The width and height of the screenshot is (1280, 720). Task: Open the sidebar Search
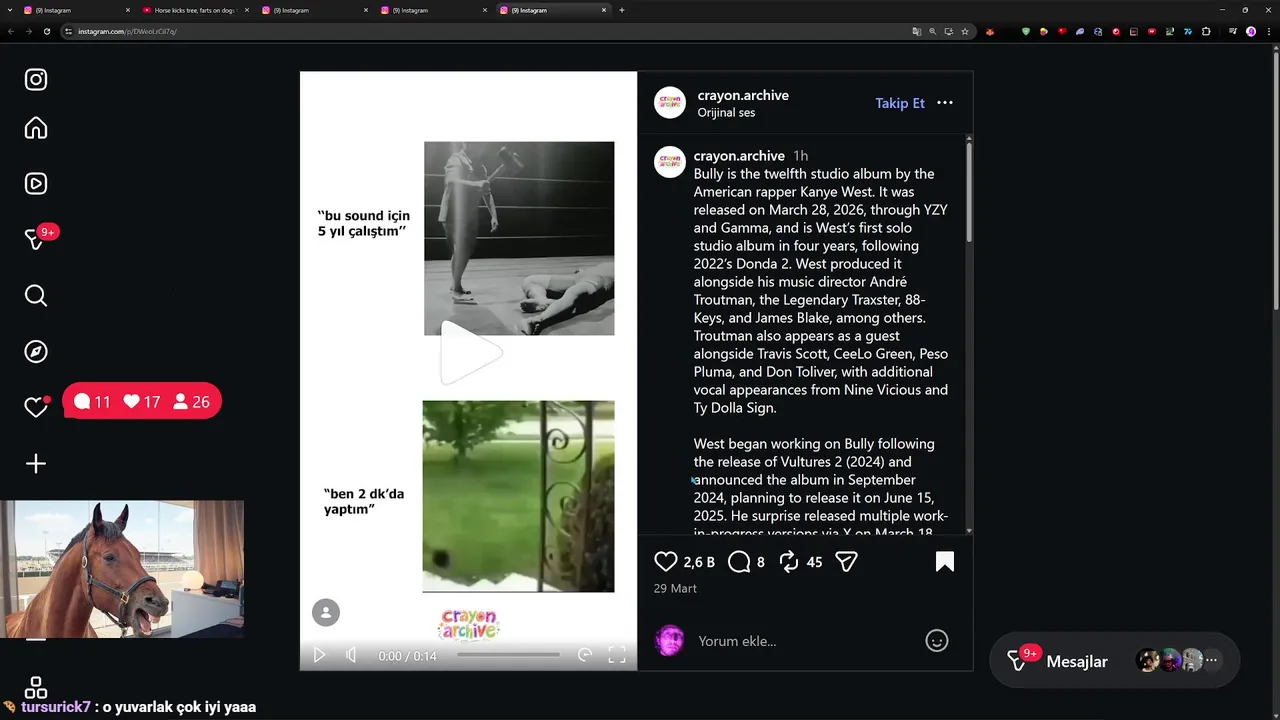tap(36, 296)
